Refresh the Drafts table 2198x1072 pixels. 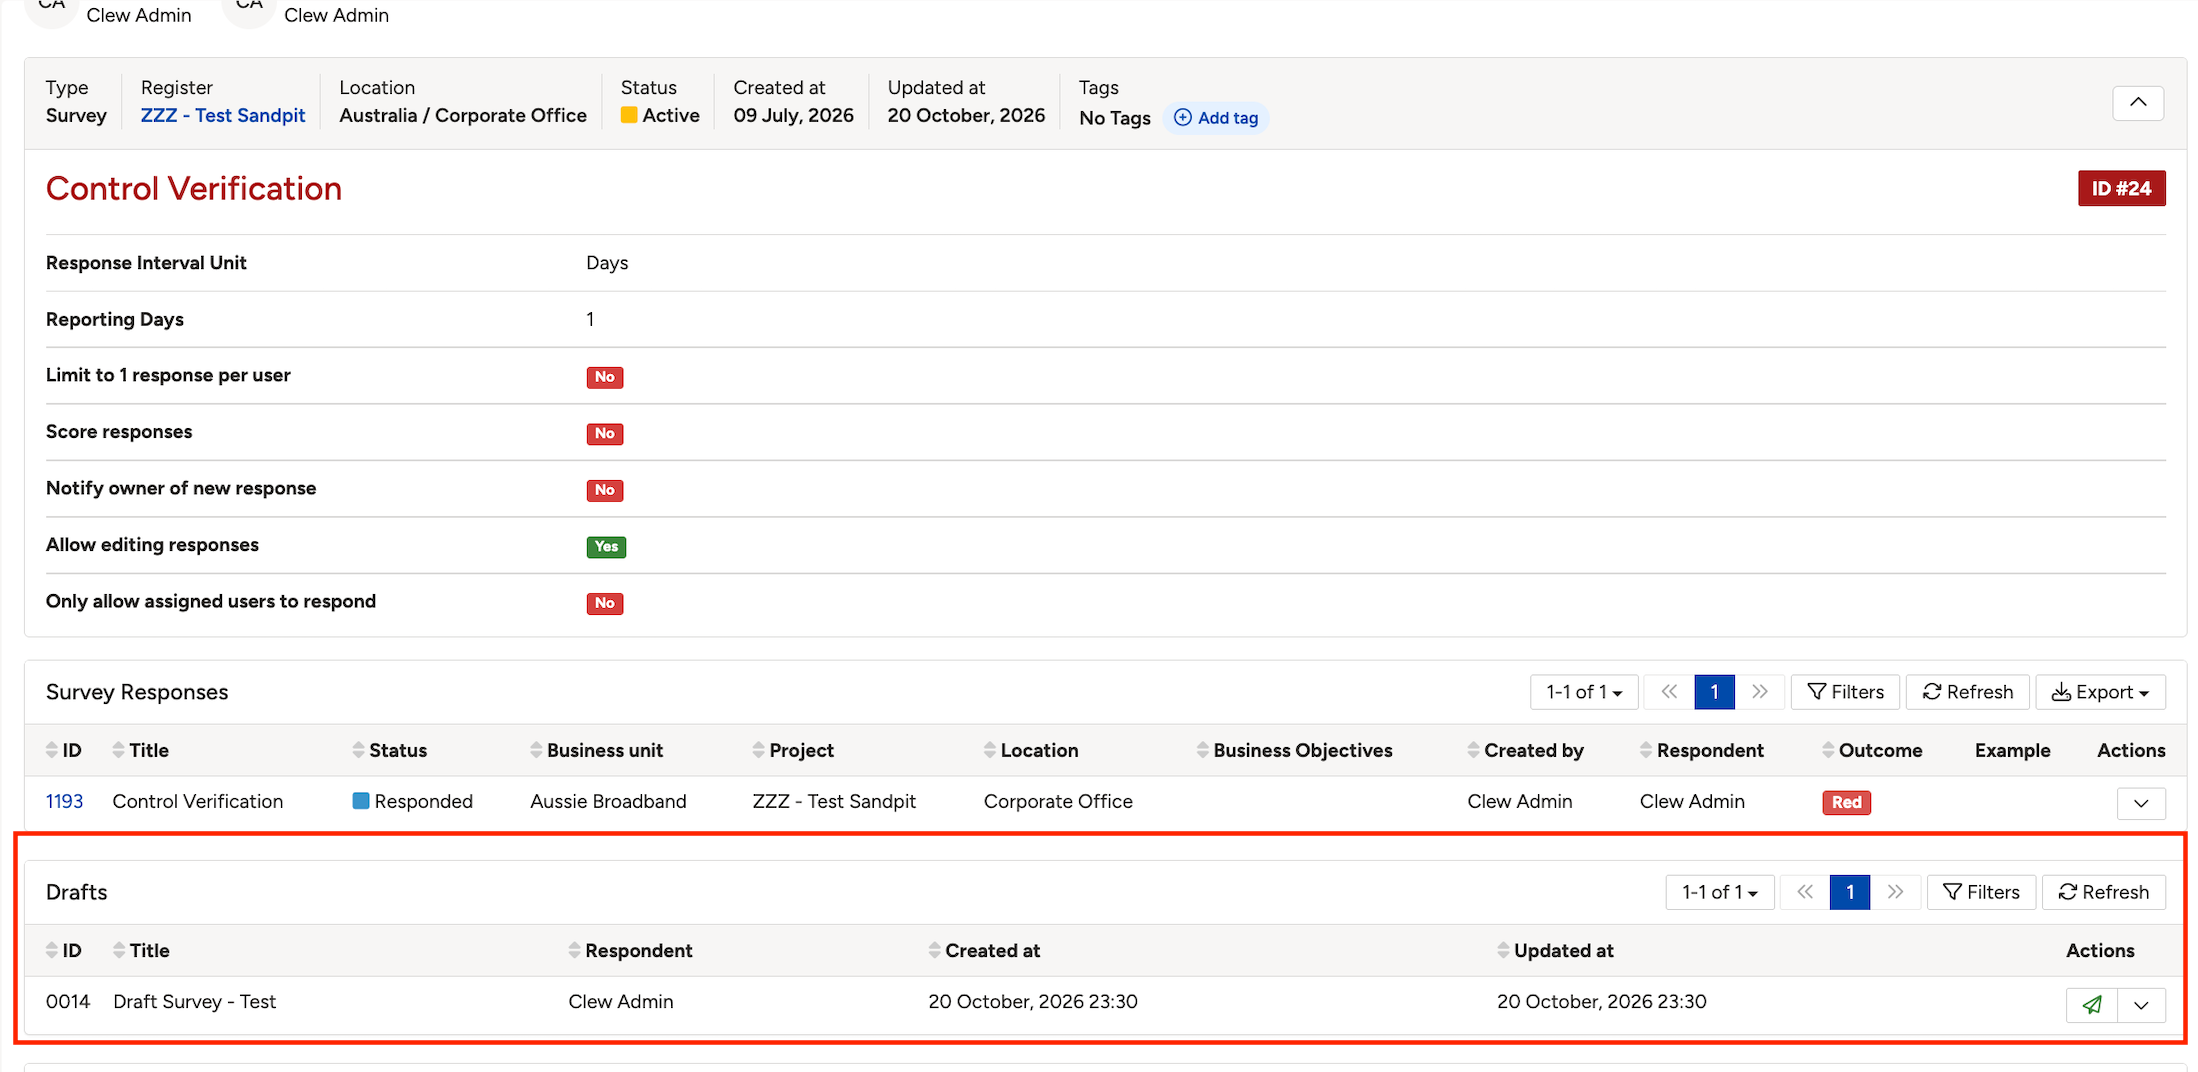click(2103, 892)
